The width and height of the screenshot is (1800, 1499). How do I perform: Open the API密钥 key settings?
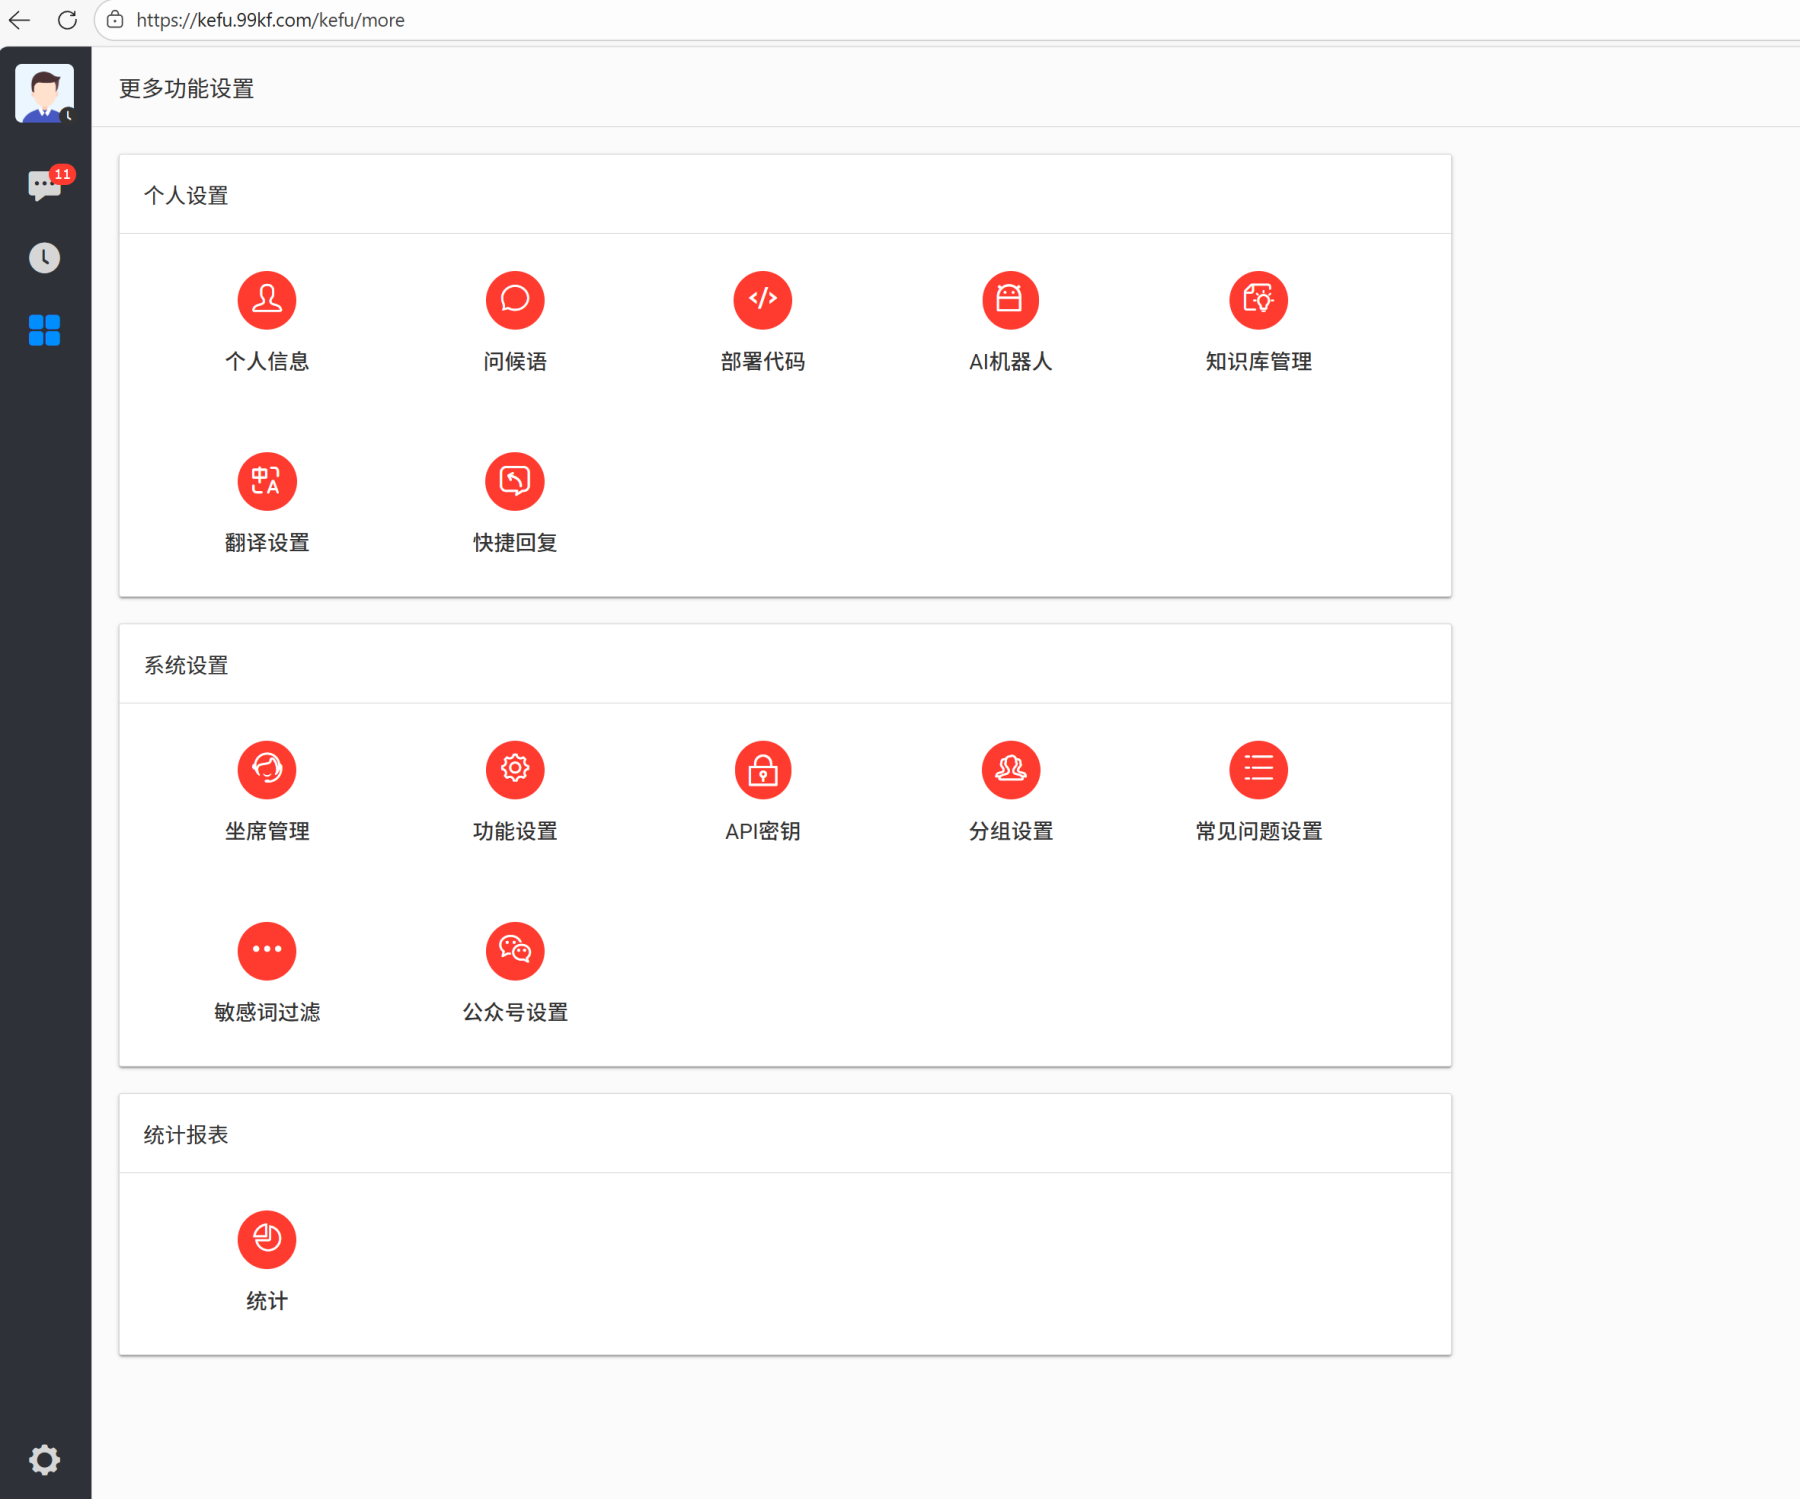762,770
